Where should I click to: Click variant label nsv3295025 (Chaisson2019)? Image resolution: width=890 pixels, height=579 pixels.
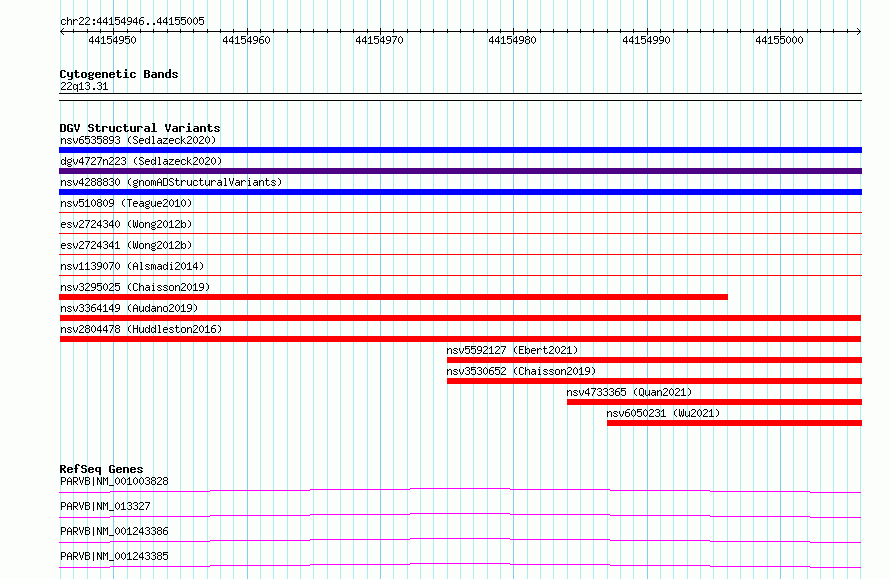(x=135, y=287)
